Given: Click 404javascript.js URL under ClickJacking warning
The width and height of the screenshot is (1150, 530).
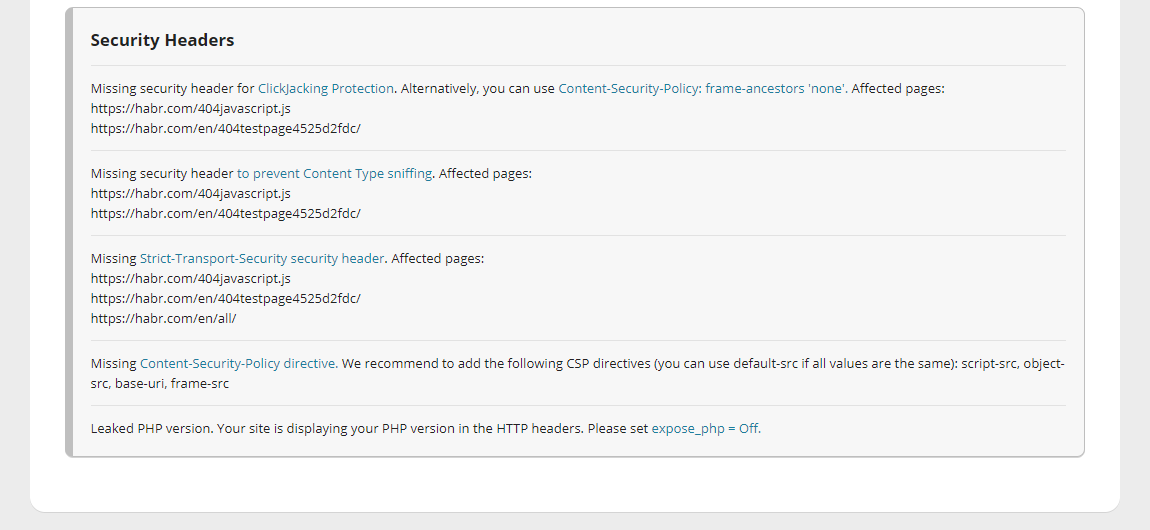Looking at the screenshot, I should point(190,109).
